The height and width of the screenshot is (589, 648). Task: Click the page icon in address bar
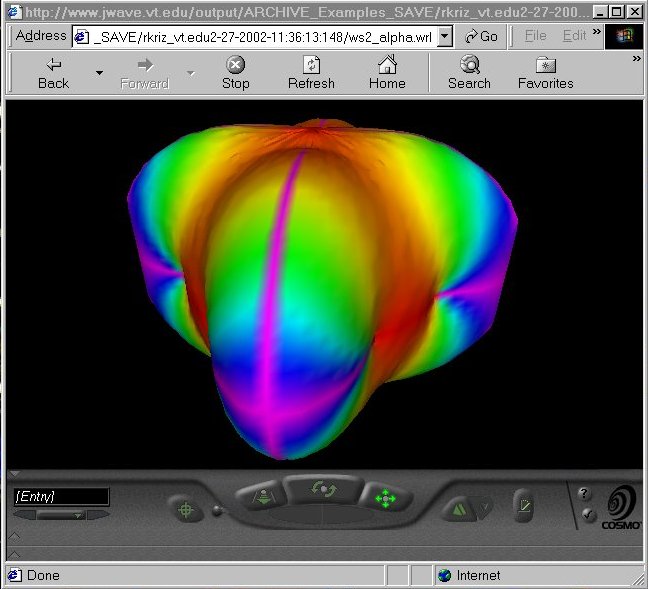pyautogui.click(x=81, y=37)
